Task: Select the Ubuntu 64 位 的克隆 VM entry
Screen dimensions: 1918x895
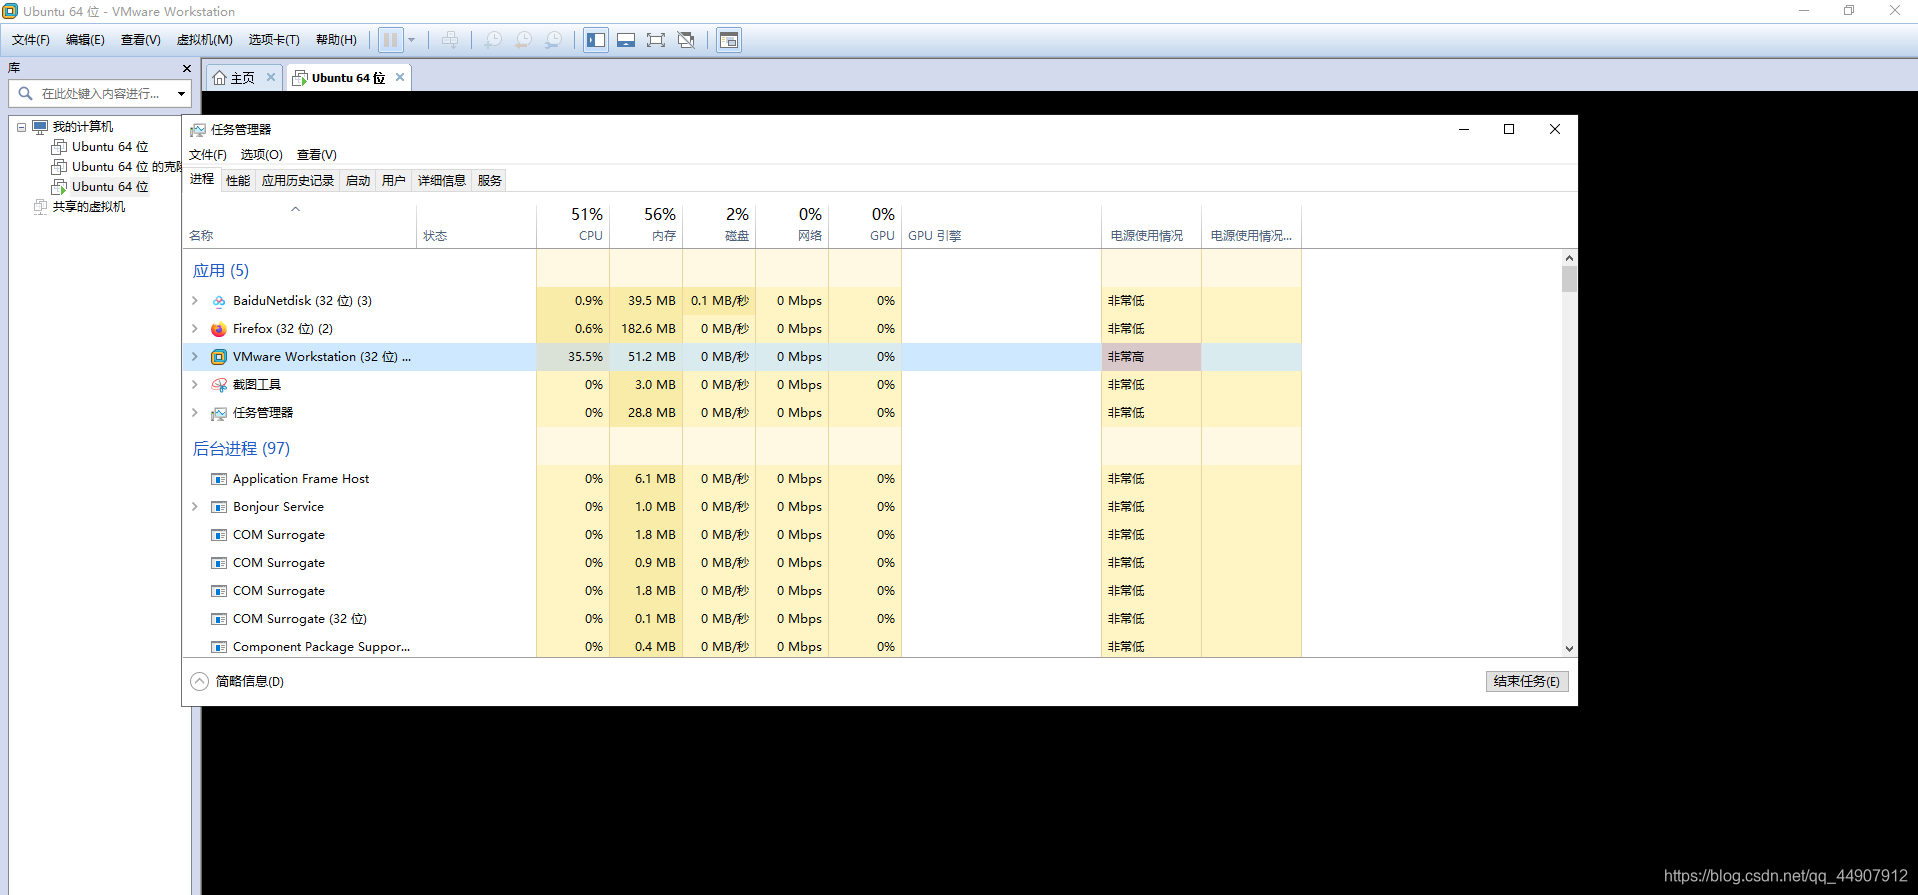Action: (x=126, y=167)
